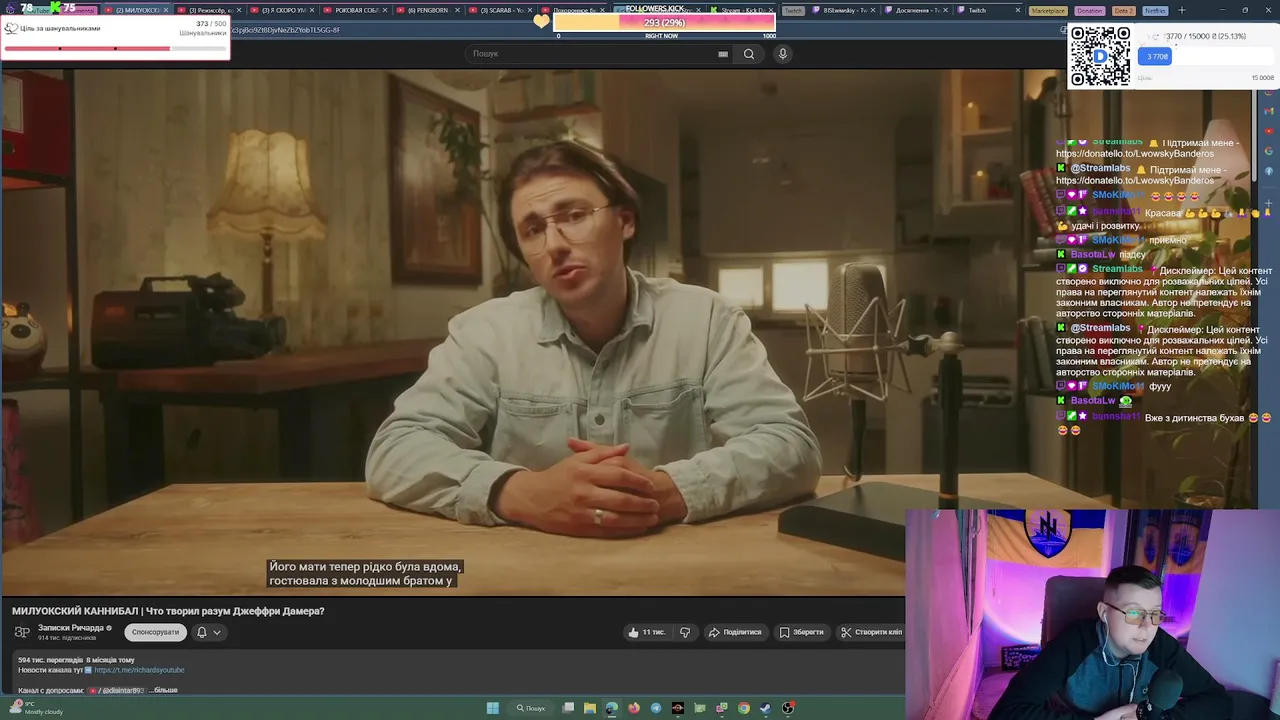Open the Donation bookmark button
Image resolution: width=1280 pixels, height=720 pixels.
(1090, 10)
